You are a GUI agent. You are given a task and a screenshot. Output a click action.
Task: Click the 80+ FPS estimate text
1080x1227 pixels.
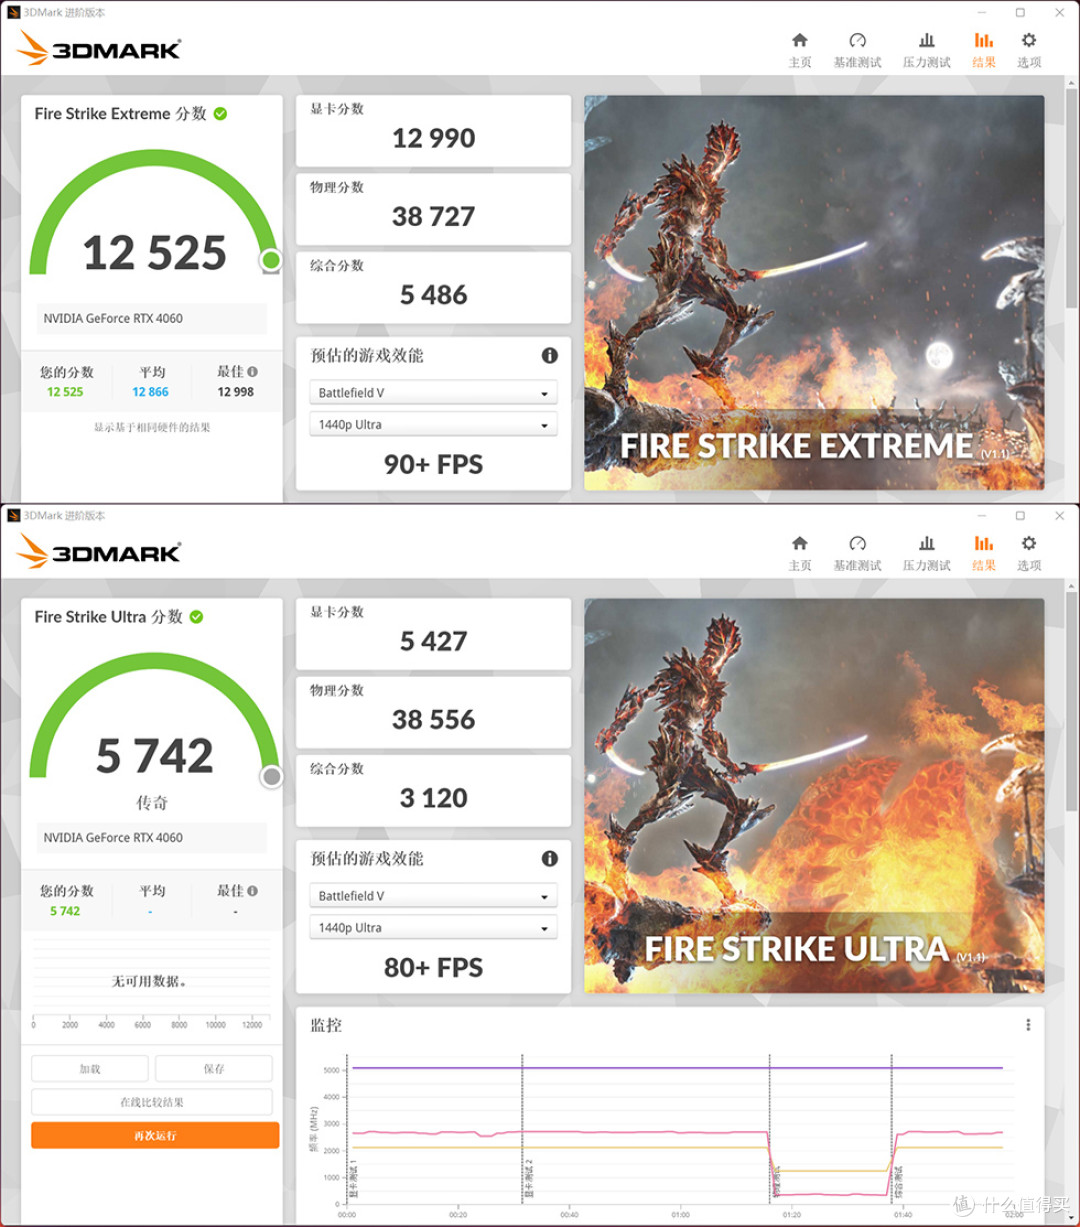click(433, 967)
